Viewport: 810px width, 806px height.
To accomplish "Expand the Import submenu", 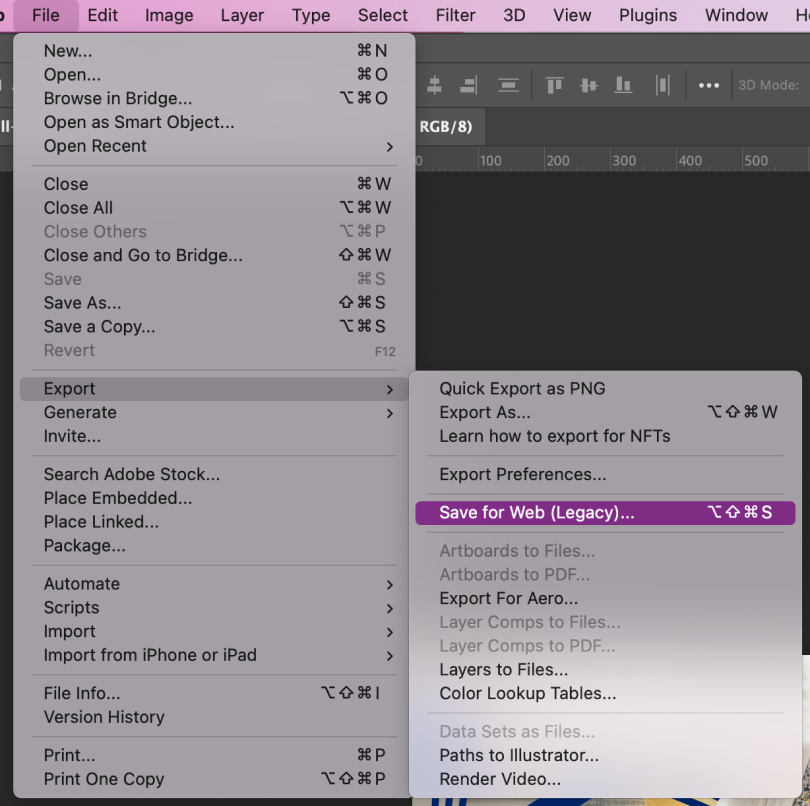I will 214,631.
